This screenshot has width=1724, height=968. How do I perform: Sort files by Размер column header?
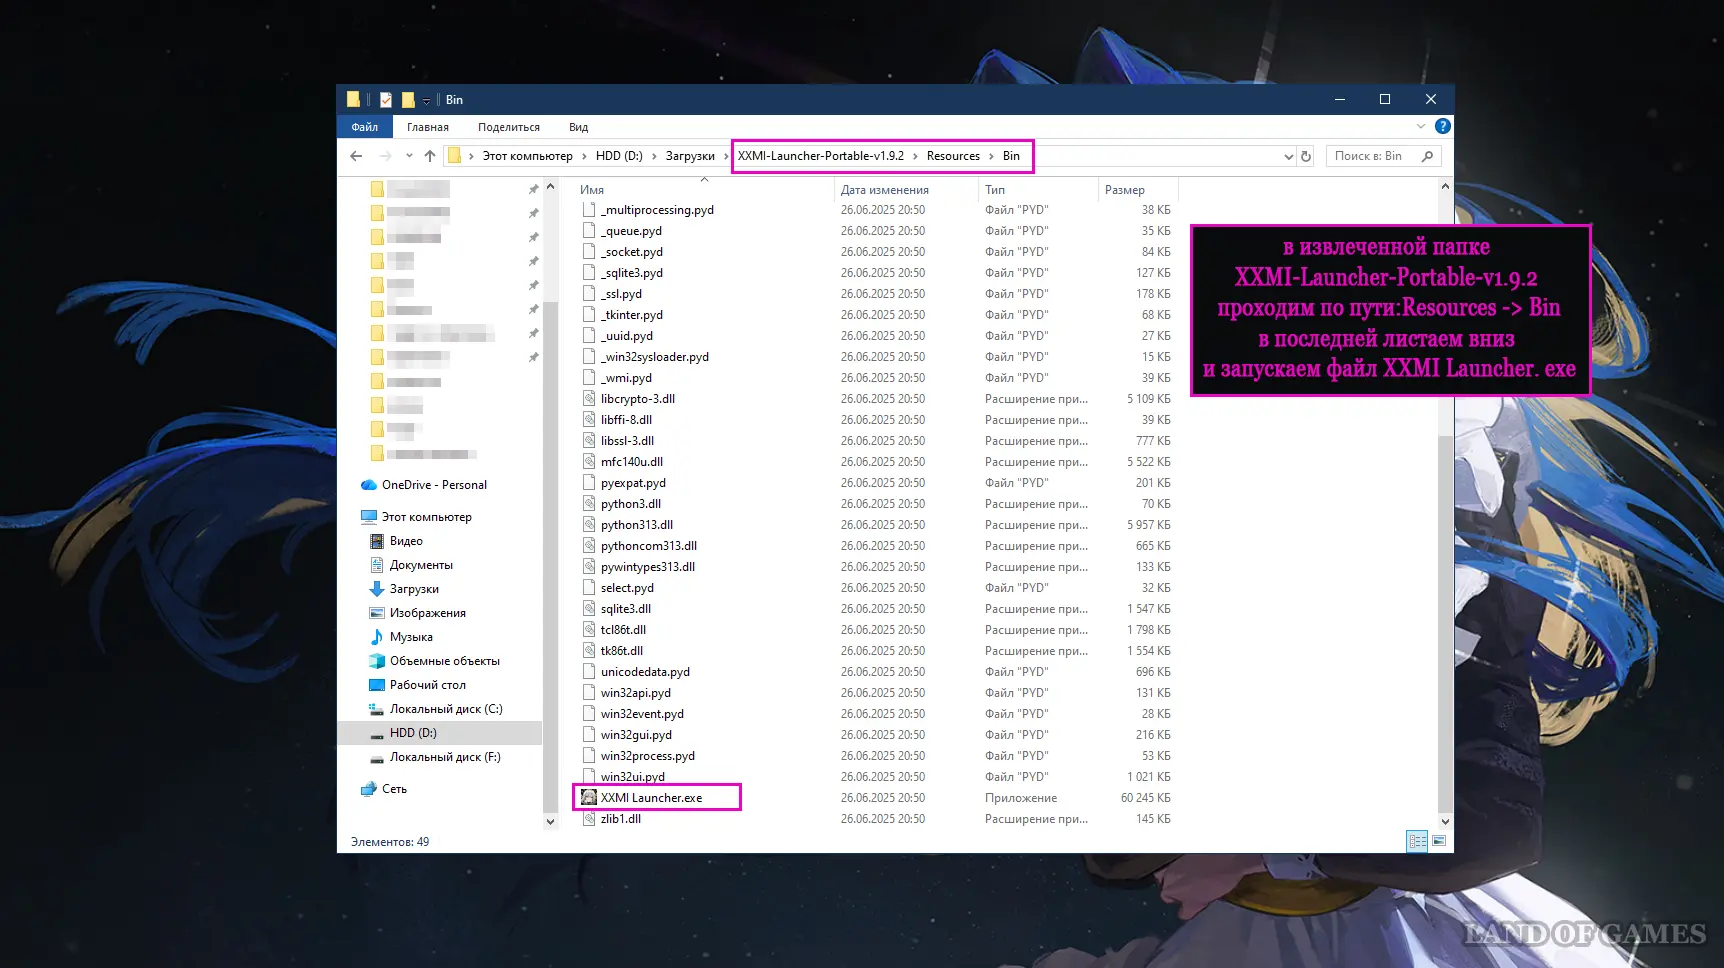point(1125,190)
